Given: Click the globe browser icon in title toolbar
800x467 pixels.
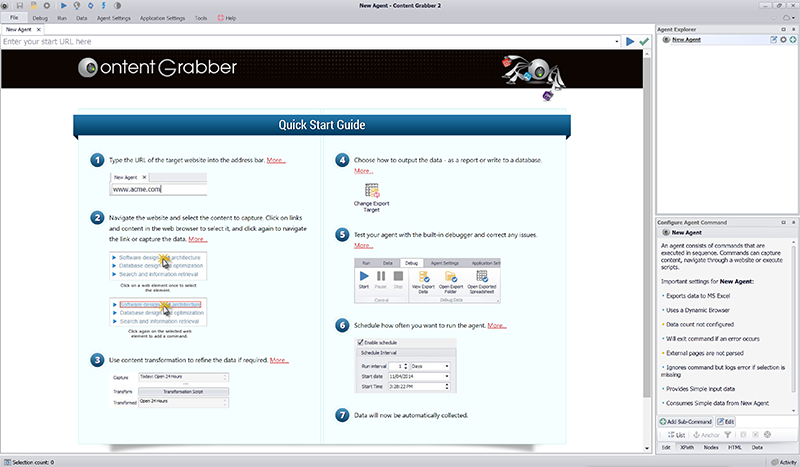Looking at the screenshot, I should (x=77, y=6).
